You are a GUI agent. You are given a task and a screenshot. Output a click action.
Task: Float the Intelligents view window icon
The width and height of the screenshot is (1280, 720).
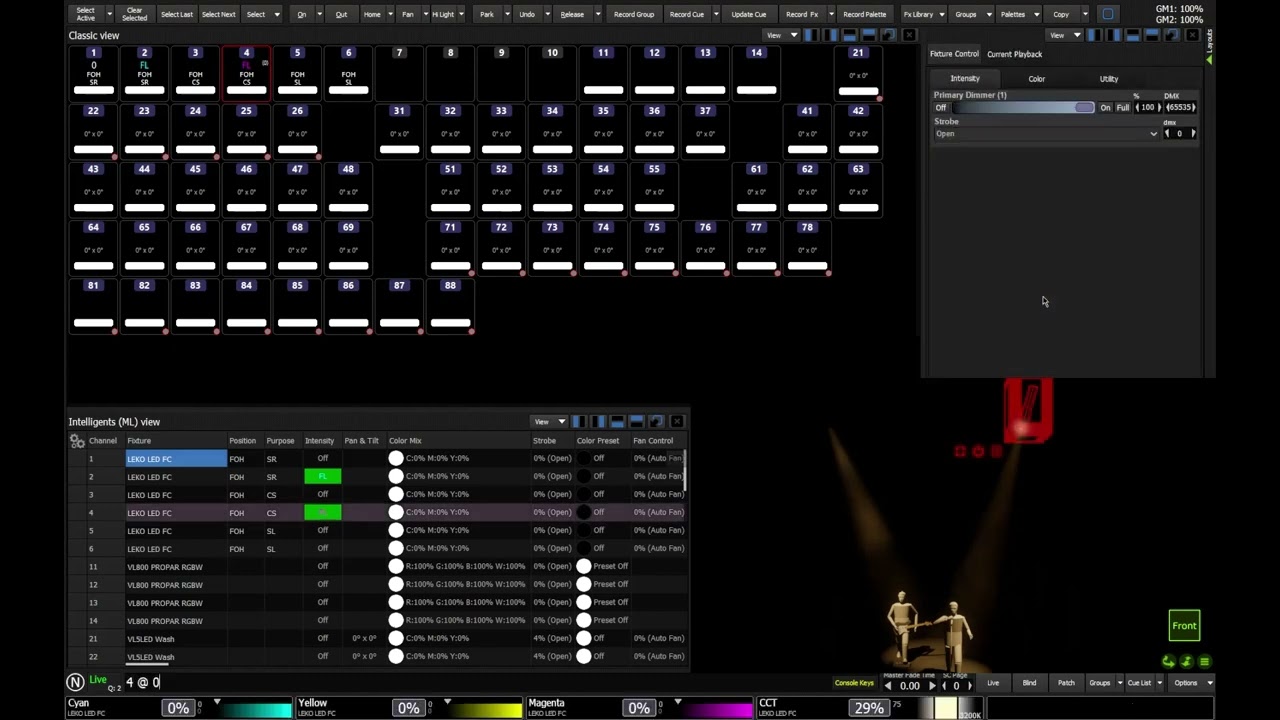click(x=656, y=421)
